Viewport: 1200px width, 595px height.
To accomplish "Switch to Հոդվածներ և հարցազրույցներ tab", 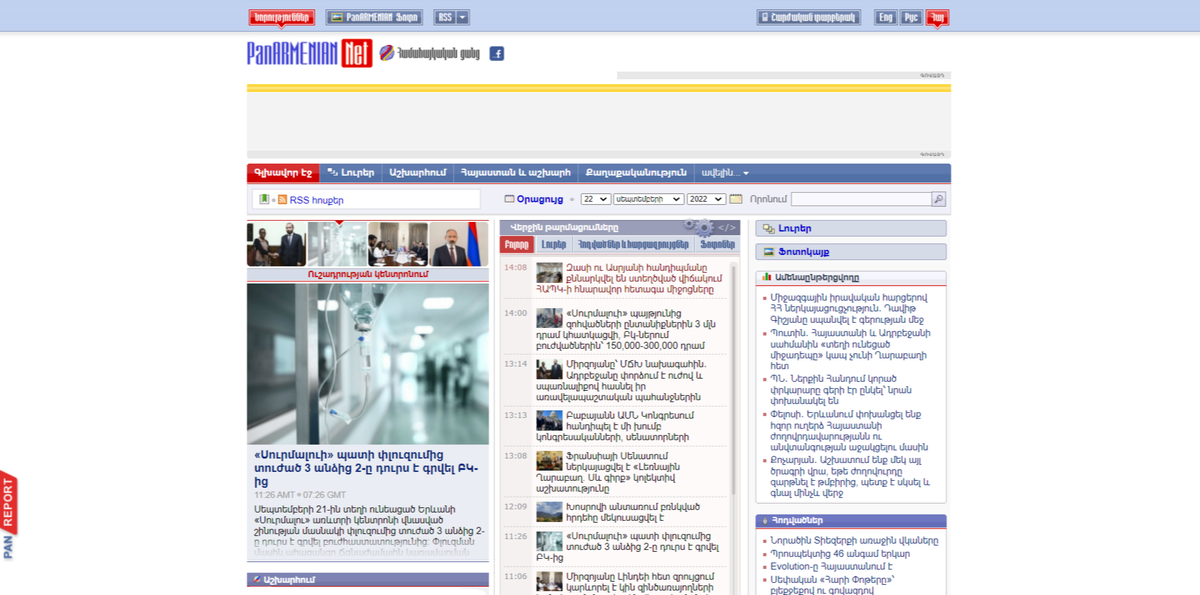I will click(634, 244).
